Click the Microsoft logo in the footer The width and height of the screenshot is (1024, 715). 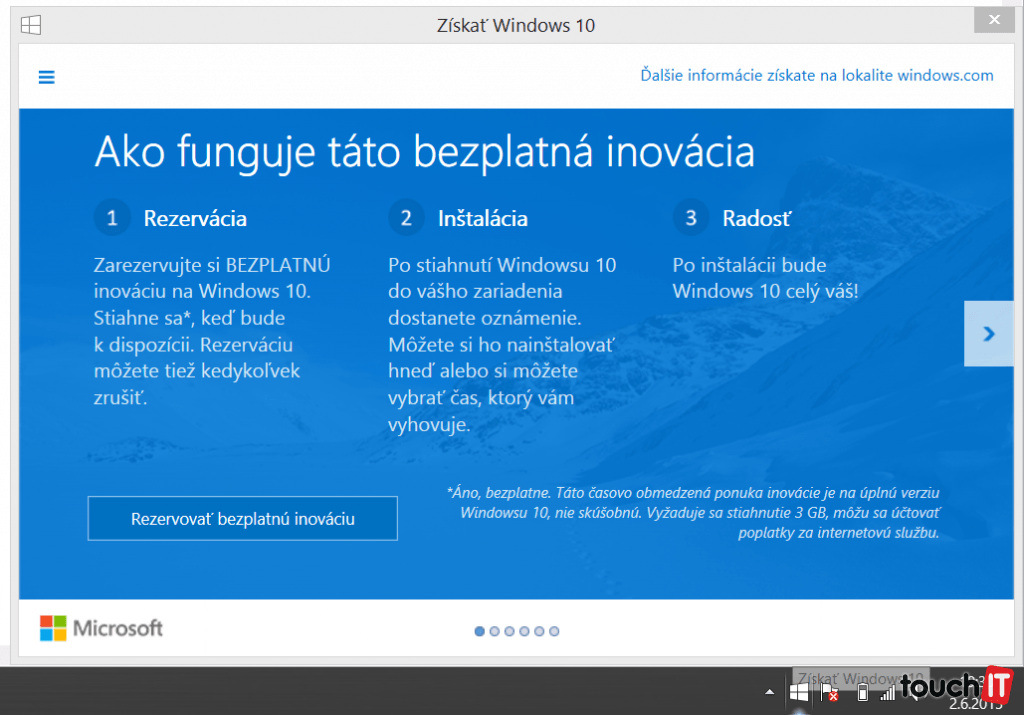click(x=101, y=628)
